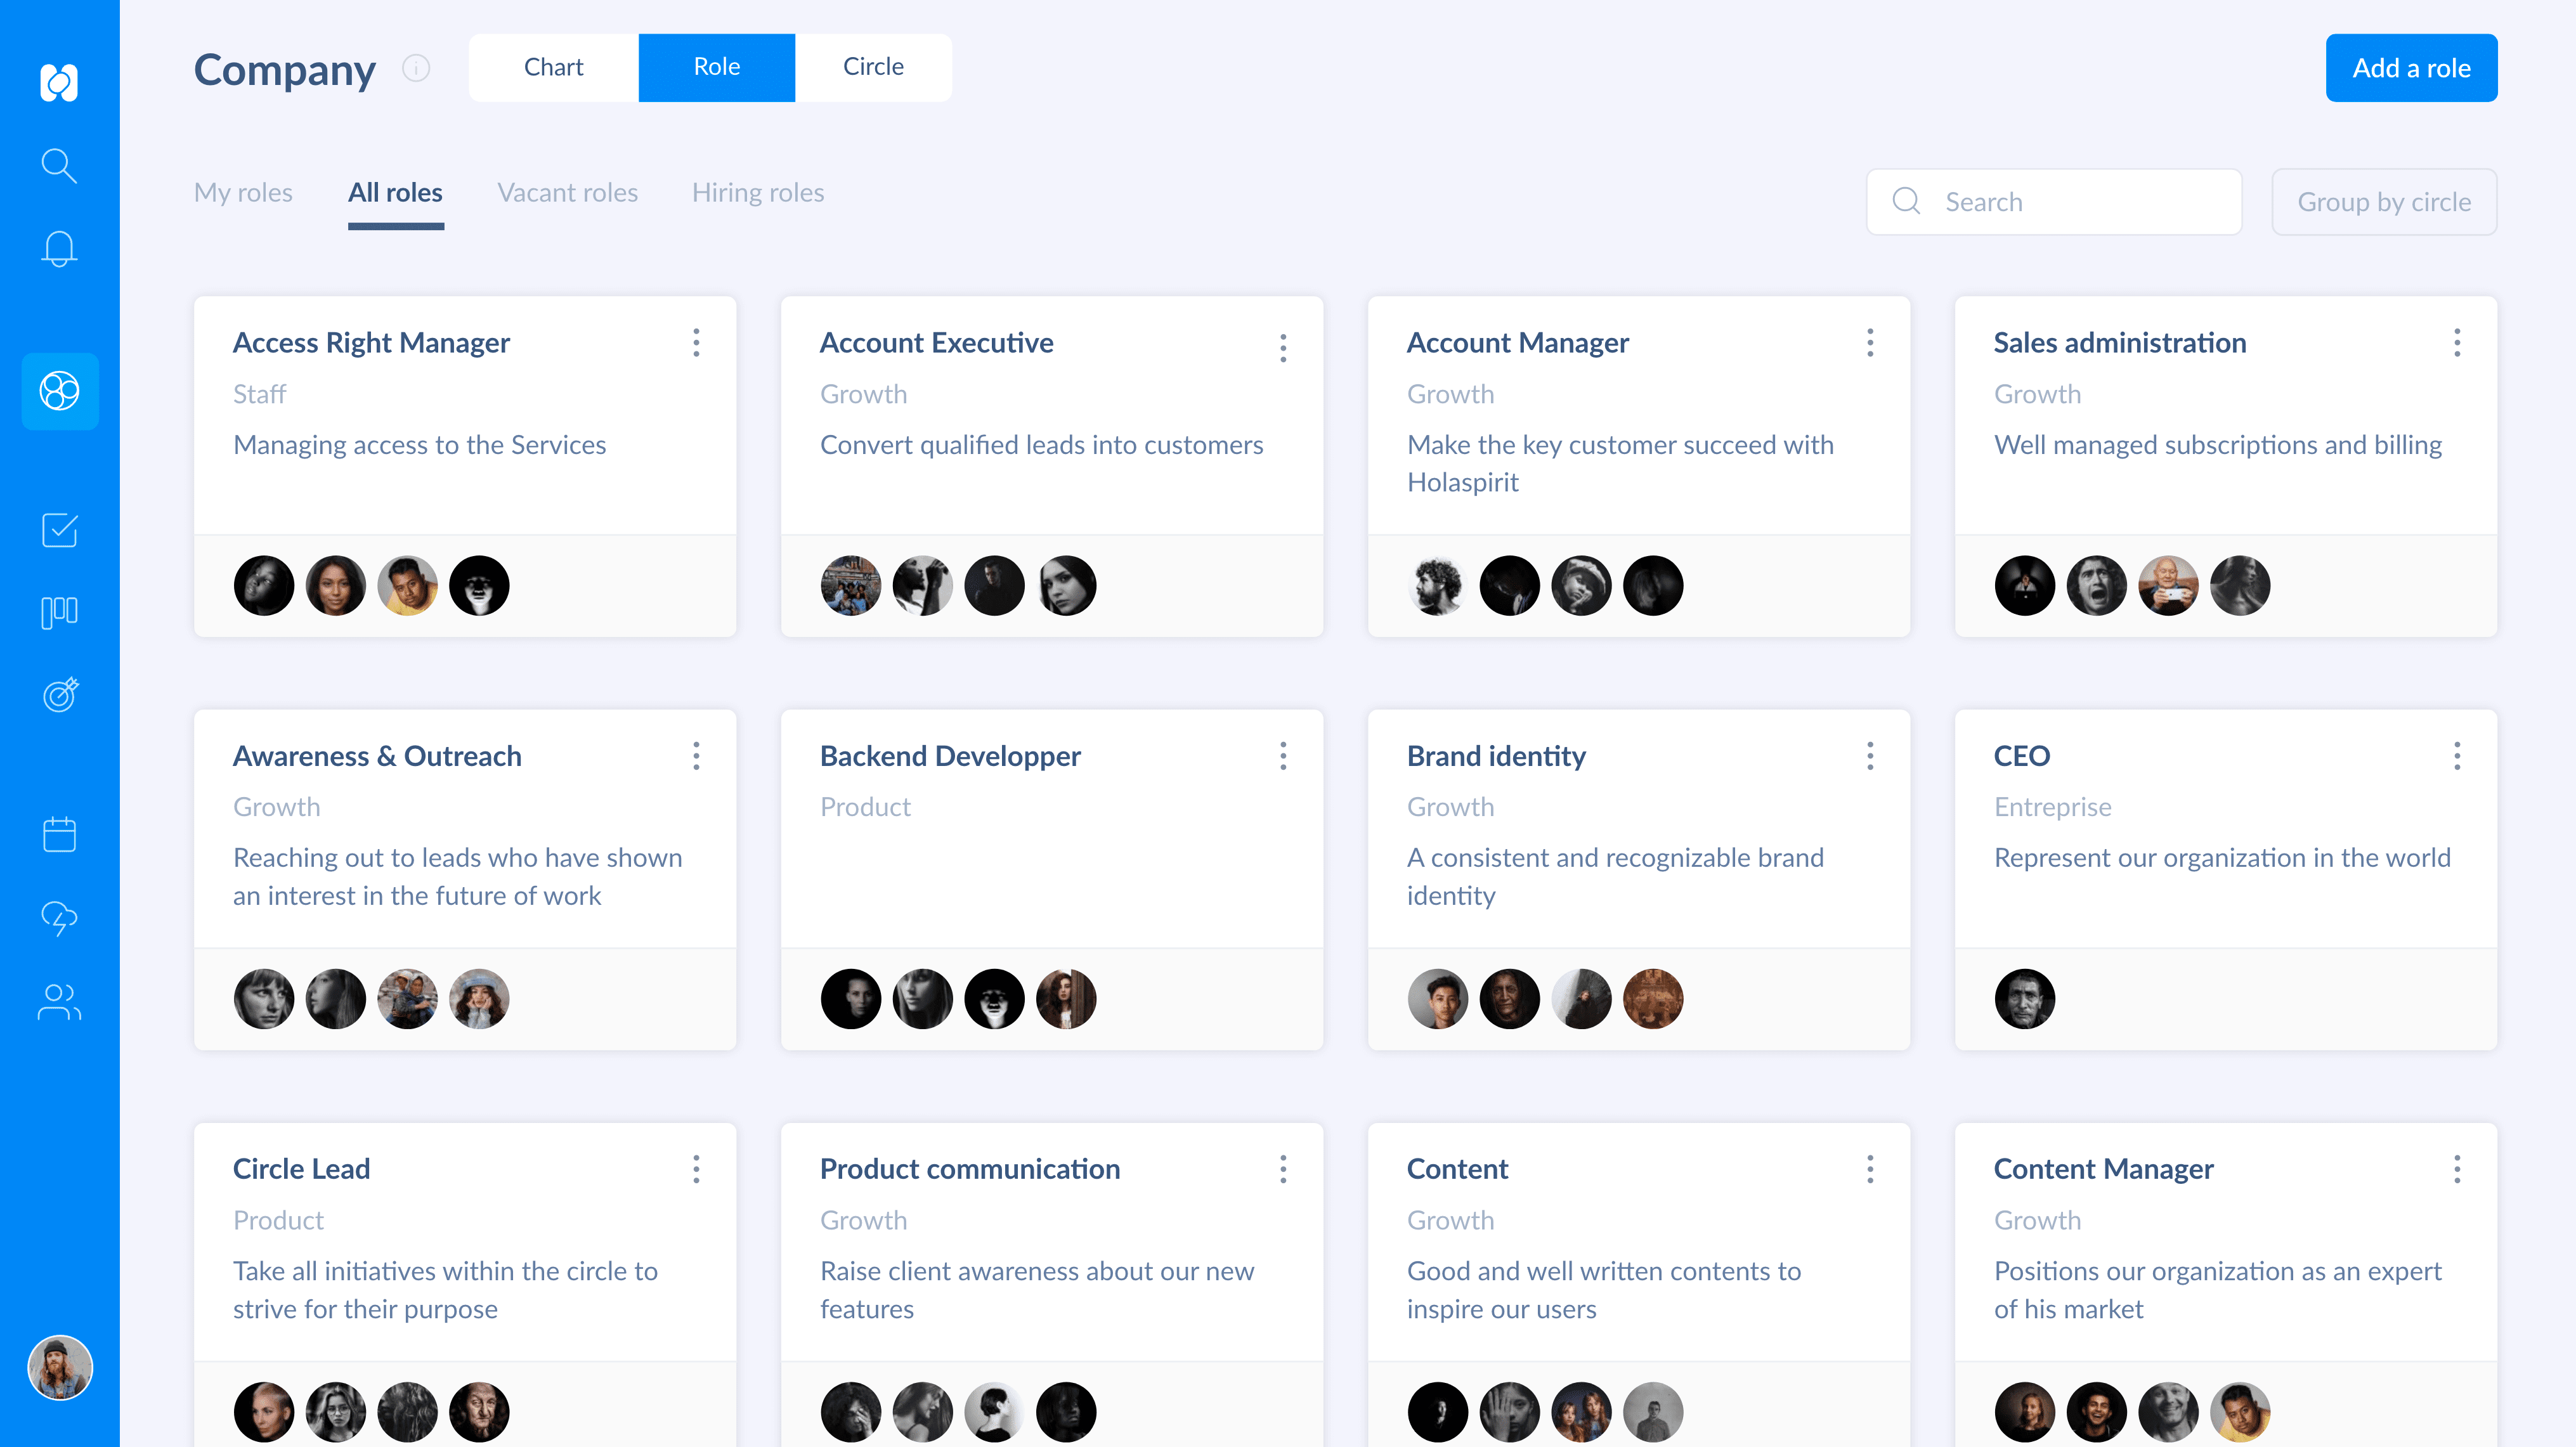This screenshot has width=2576, height=1447.
Task: Open options menu for Product communication card
Action: tap(1283, 1169)
